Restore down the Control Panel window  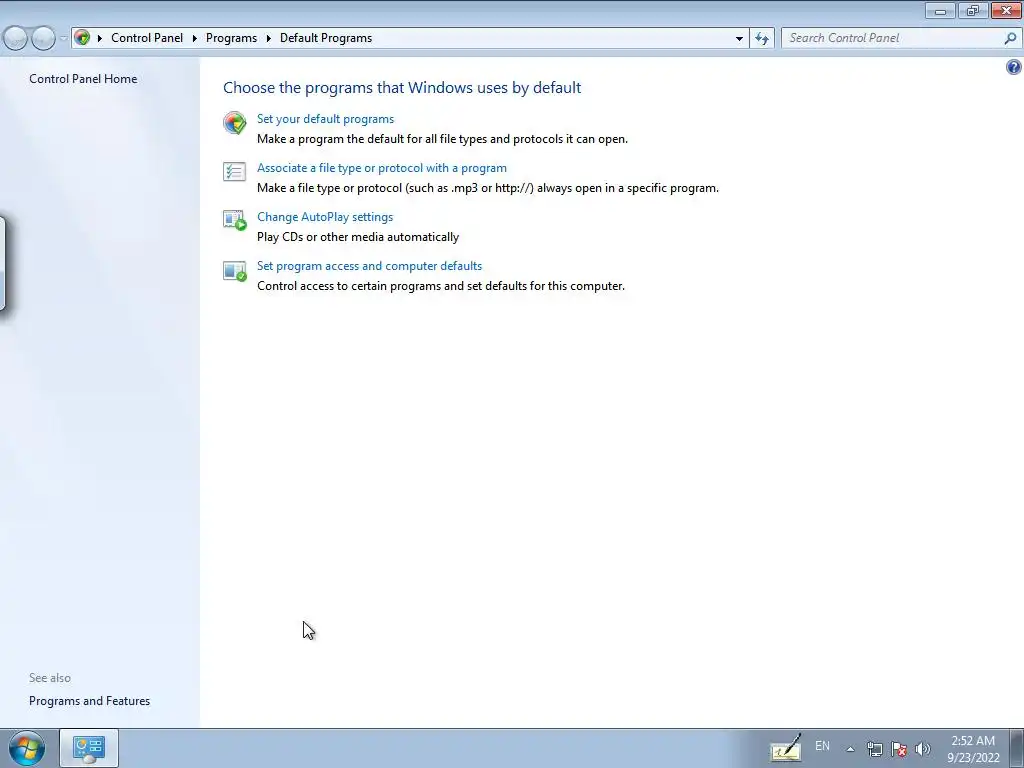tap(972, 10)
